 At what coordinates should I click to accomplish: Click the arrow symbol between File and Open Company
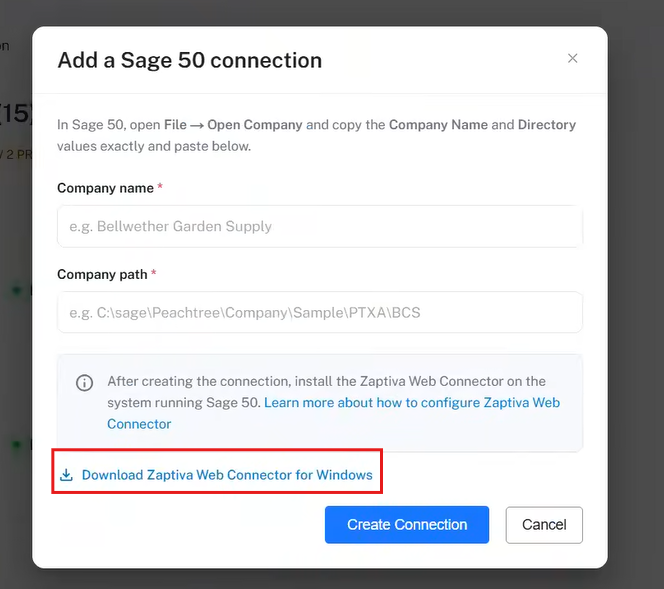[197, 125]
